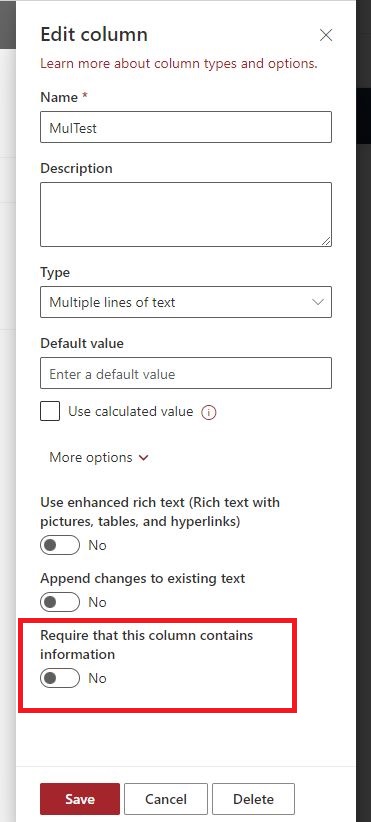Click the Use calculated value label text
Screen dimensions: 371x822
pyautogui.click(x=130, y=412)
